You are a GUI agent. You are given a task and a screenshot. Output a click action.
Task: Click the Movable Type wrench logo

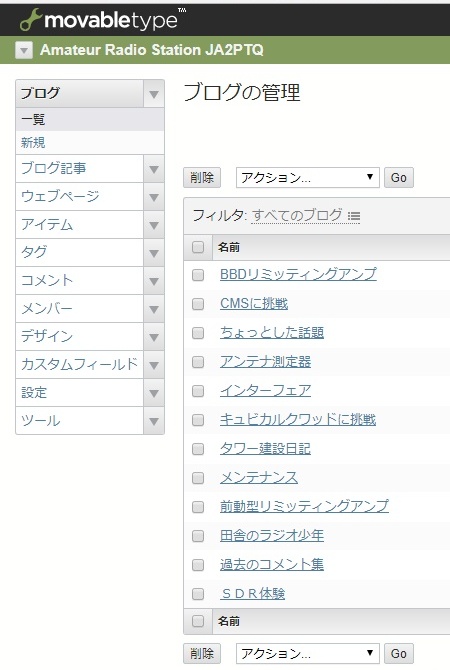coord(32,20)
